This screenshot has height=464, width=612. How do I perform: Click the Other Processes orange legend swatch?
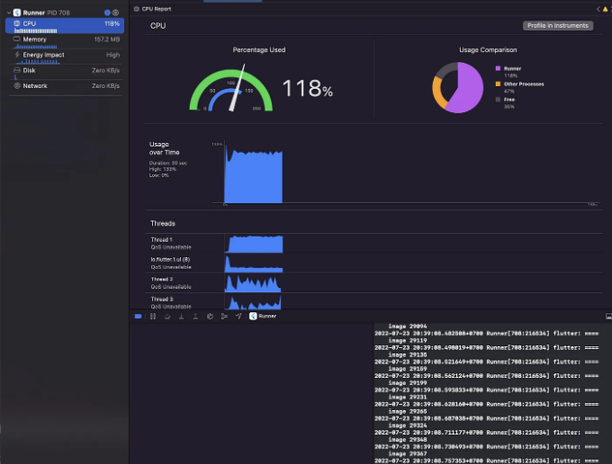point(498,84)
